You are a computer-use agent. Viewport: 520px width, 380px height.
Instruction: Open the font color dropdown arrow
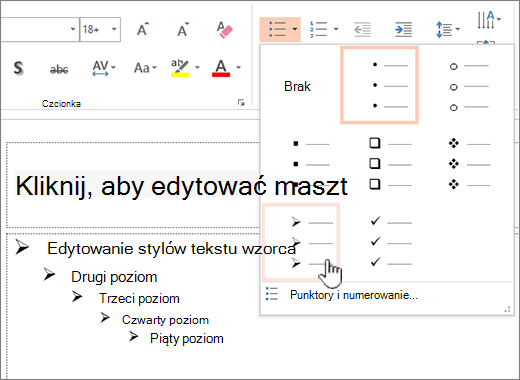click(238, 68)
